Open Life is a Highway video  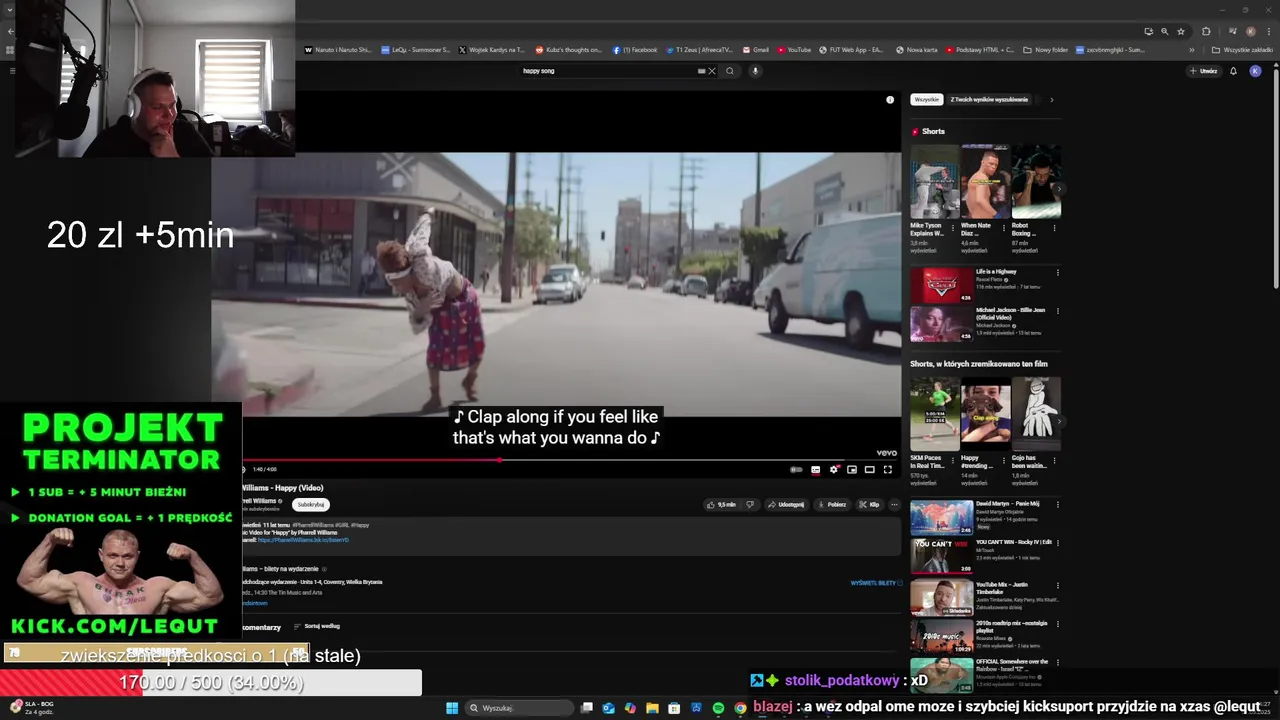(x=941, y=285)
